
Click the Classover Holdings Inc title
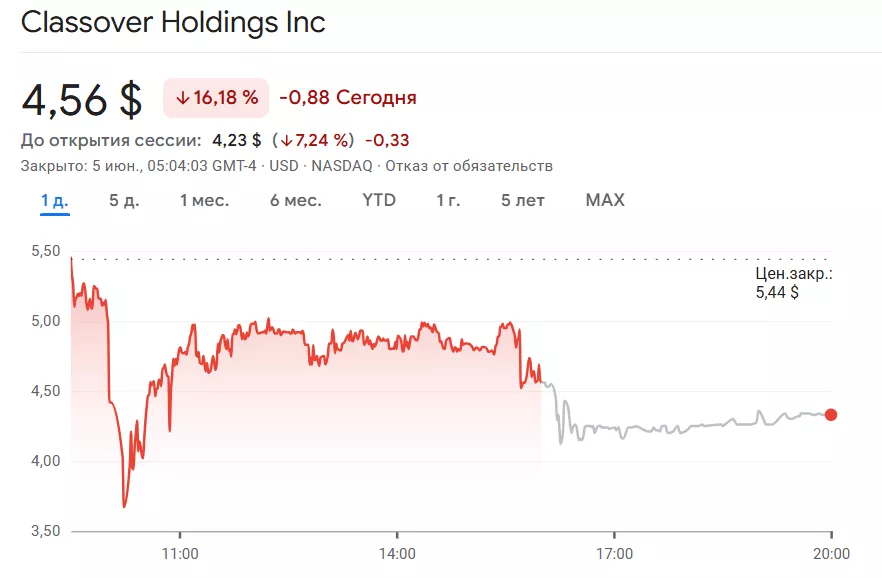[x=173, y=22]
